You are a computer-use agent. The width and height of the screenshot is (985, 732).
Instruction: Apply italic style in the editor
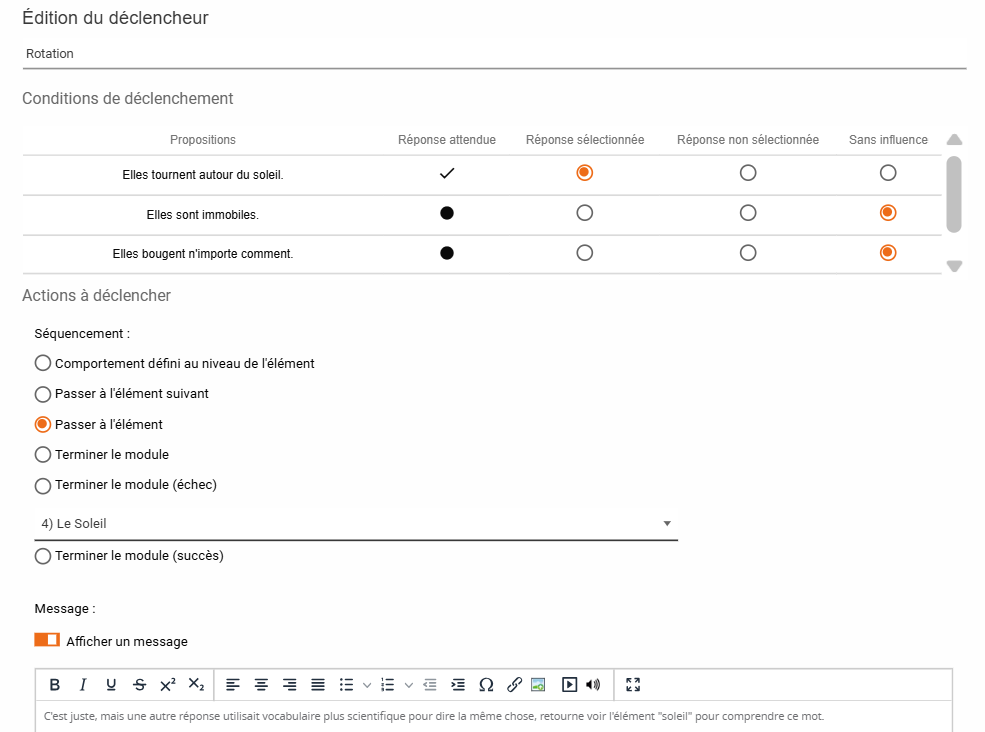coord(83,685)
